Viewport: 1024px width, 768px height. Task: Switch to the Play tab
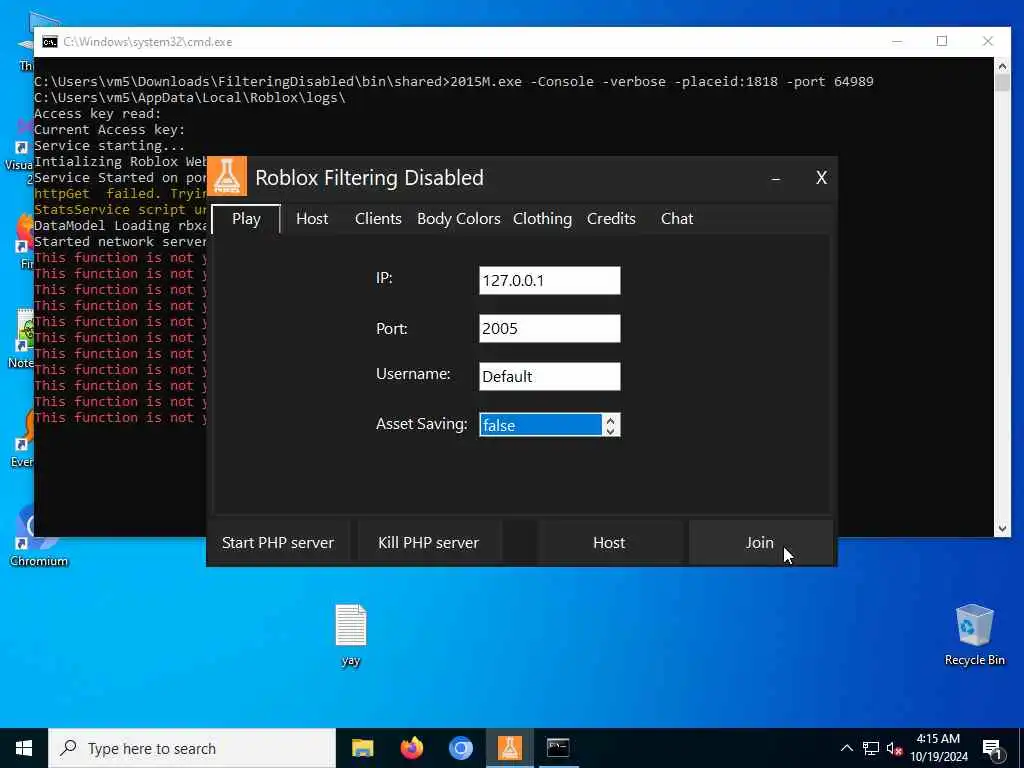tap(246, 219)
